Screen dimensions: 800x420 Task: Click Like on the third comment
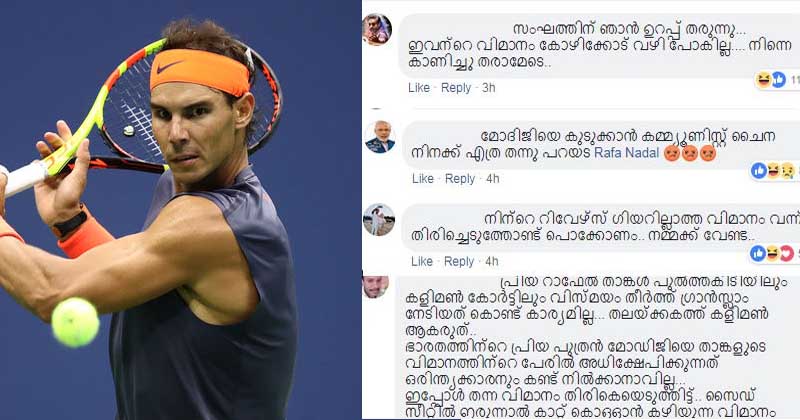(x=422, y=261)
